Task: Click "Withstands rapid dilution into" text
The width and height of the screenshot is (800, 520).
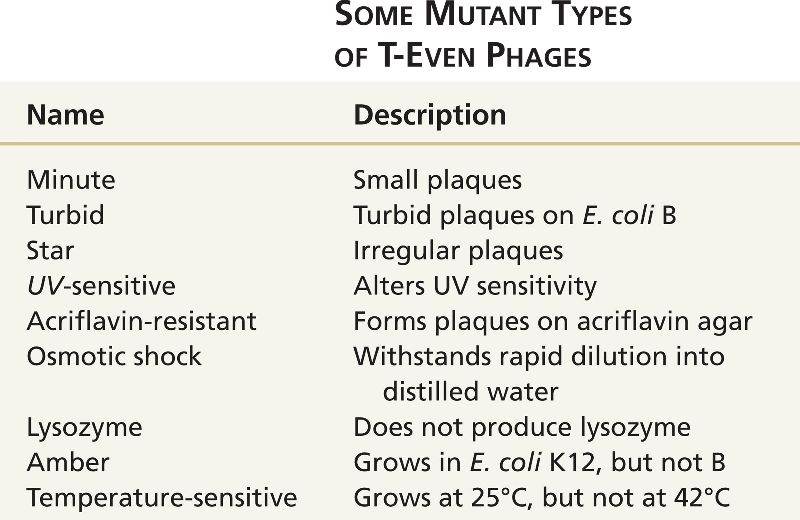Action: [539, 356]
